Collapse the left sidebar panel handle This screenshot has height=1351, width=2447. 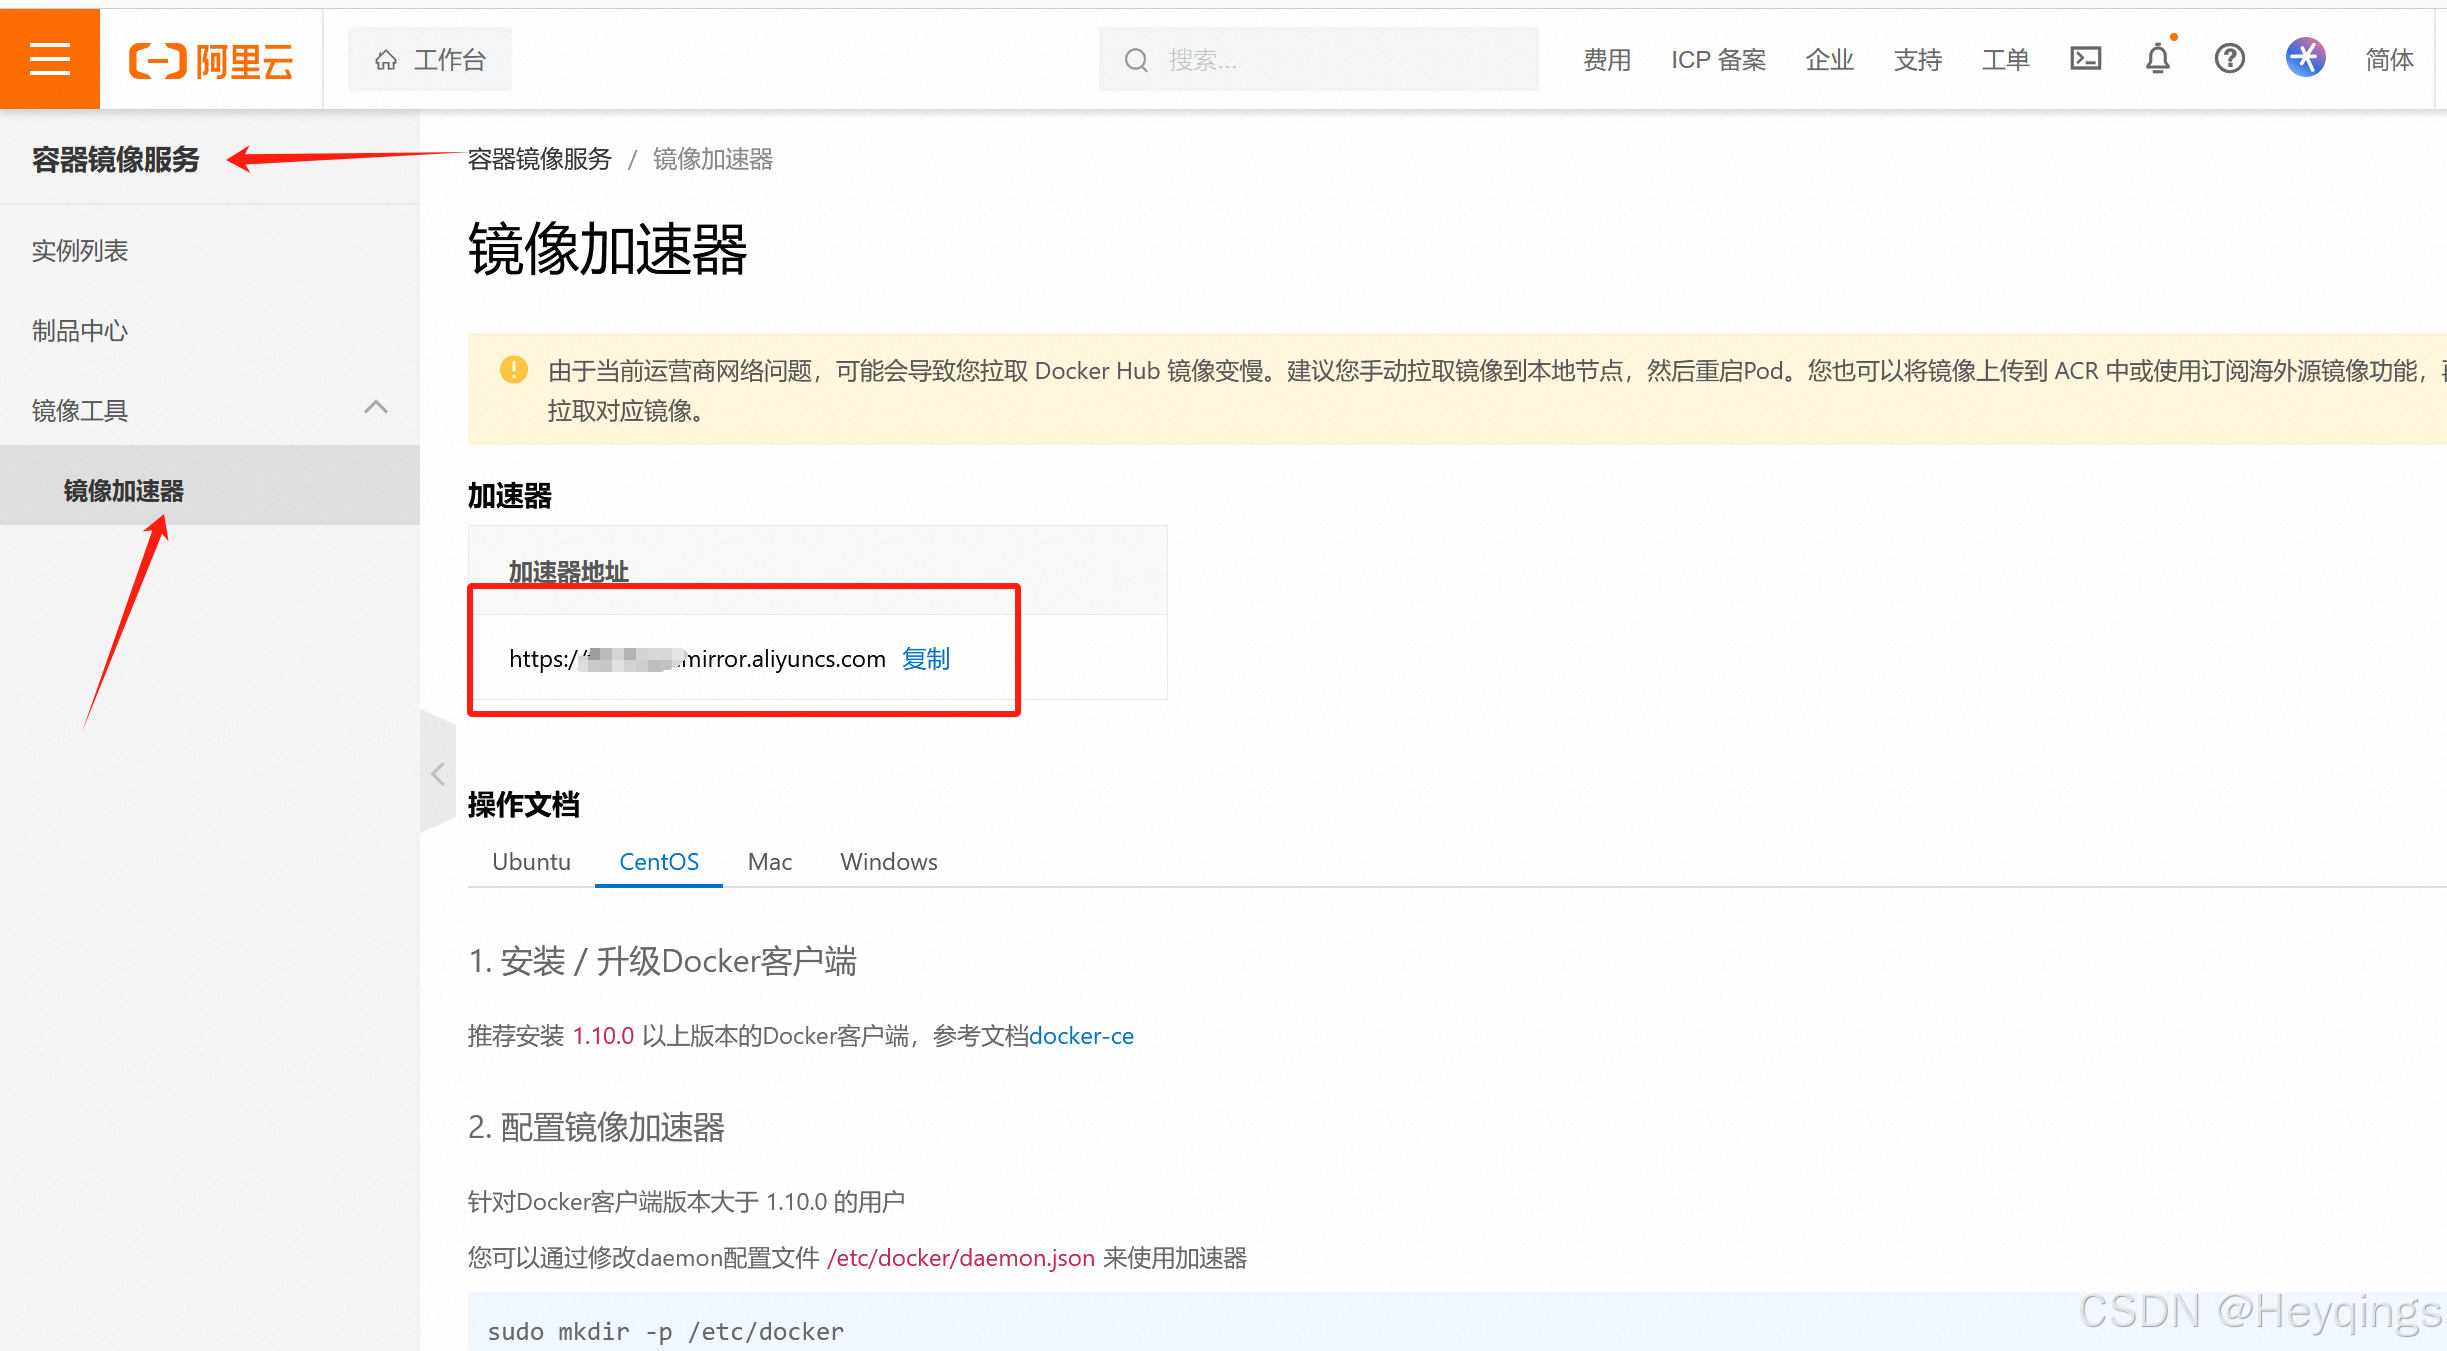coord(437,773)
